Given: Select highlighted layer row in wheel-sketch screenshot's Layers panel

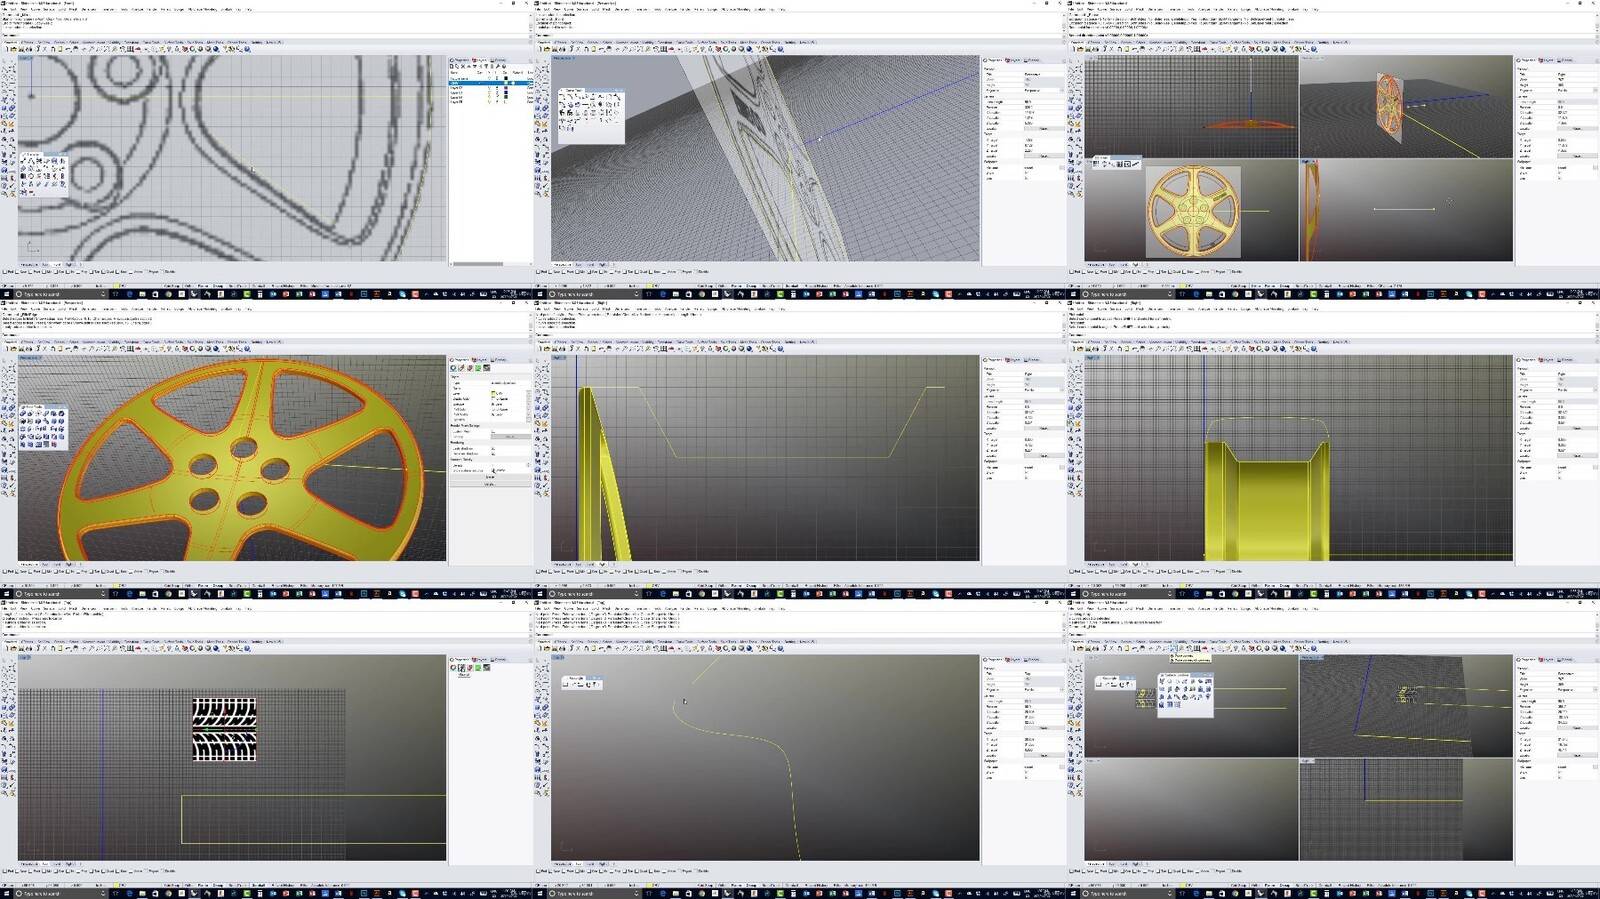Looking at the screenshot, I should 490,83.
